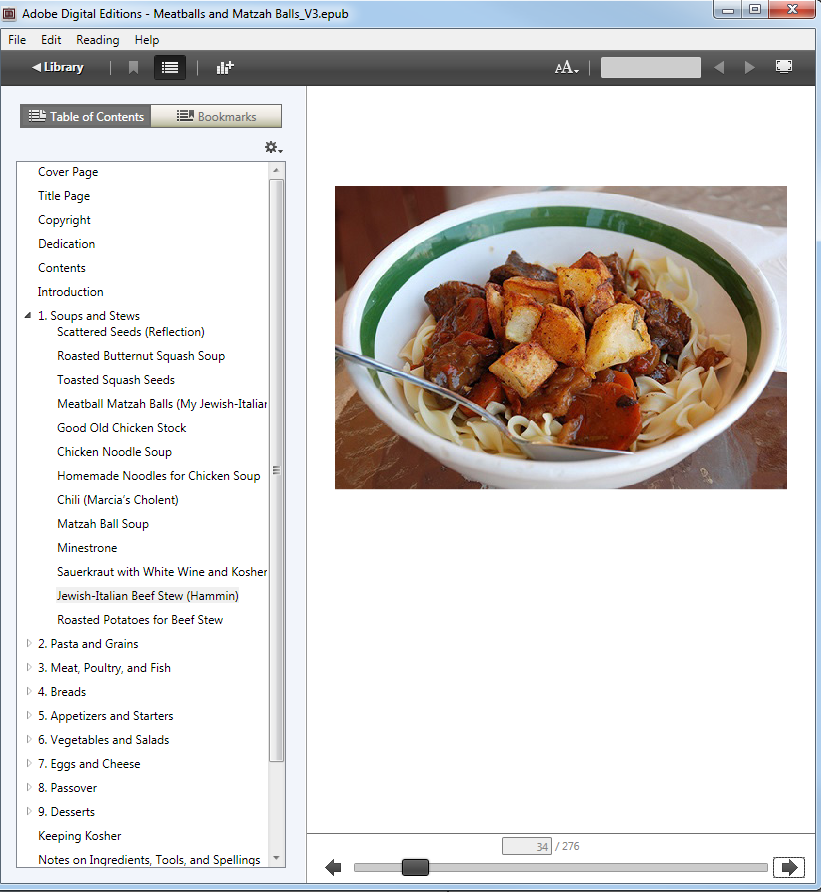
Task: Open the navigation panel gear options
Action: (272, 147)
